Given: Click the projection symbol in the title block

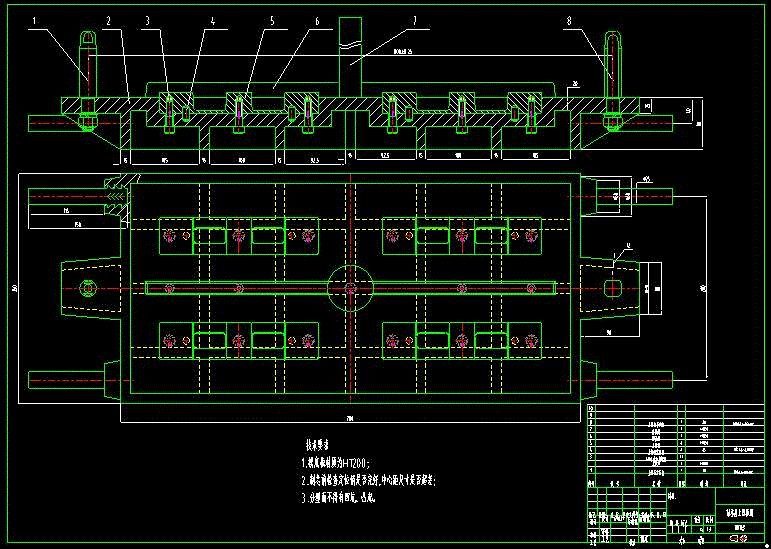Looking at the screenshot, I should tap(738, 538).
